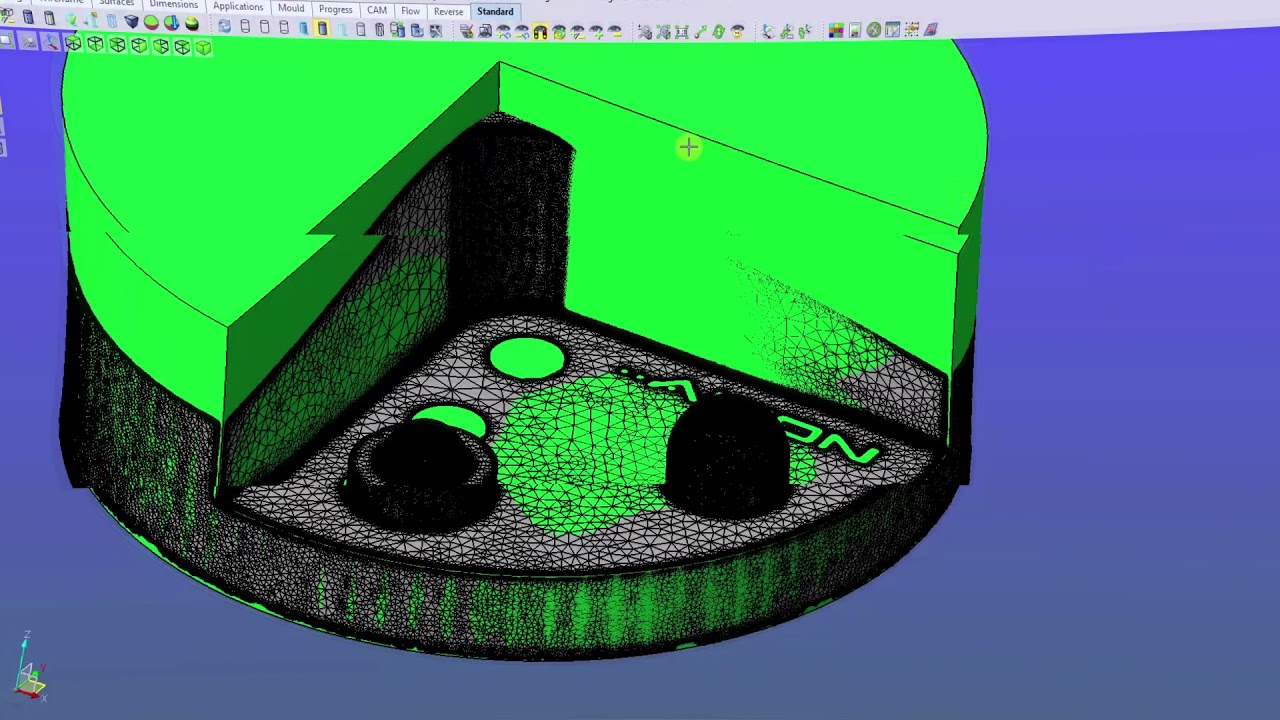Viewport: 1280px width, 720px height.
Task: Open the Applications tab
Action: click(x=238, y=7)
